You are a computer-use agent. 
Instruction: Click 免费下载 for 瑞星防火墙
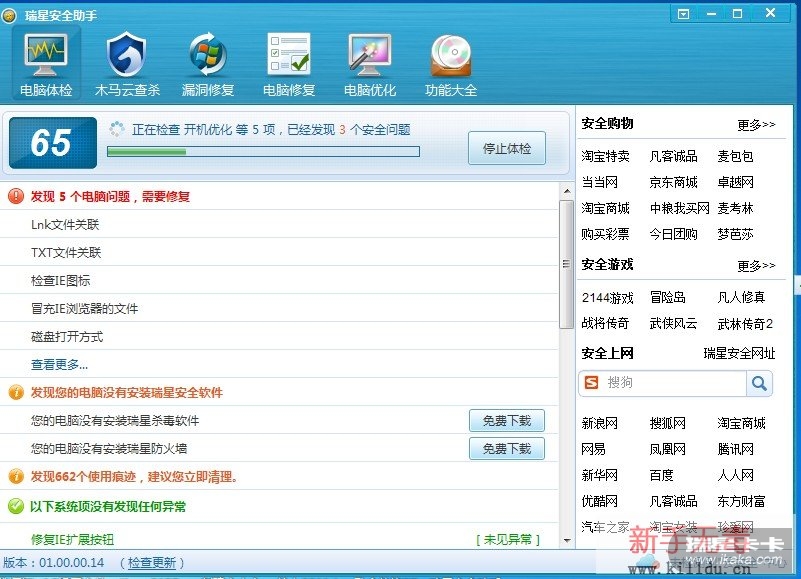(x=507, y=449)
